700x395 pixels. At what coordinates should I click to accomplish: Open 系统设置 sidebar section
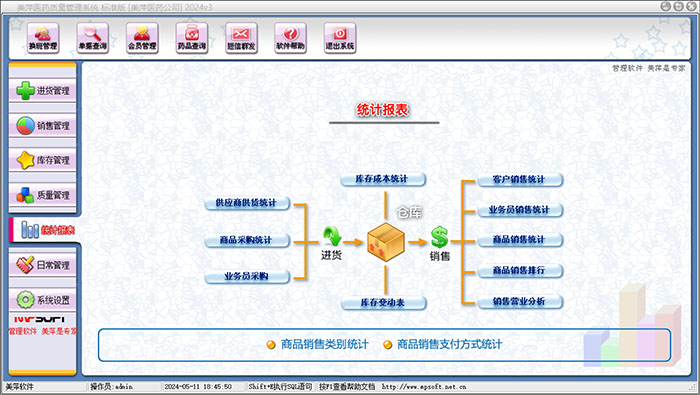[42, 300]
